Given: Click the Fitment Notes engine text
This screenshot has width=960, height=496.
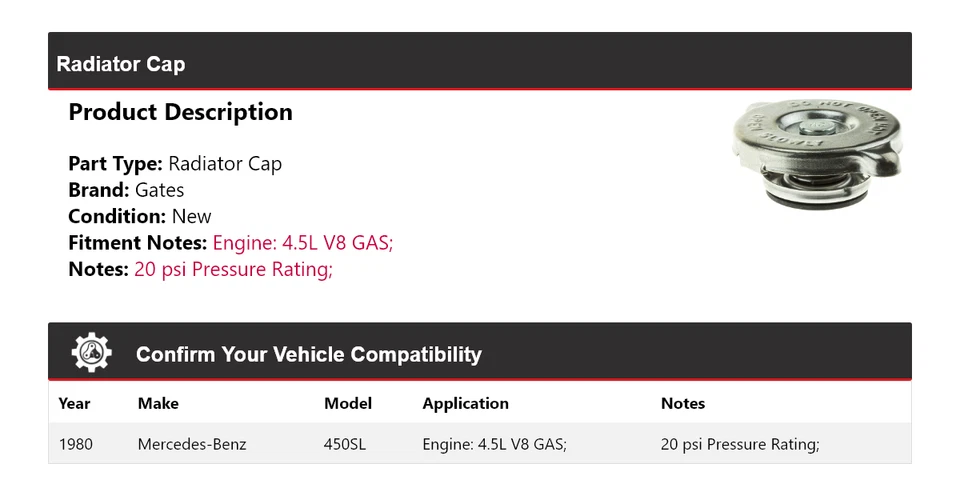Looking at the screenshot, I should [x=303, y=242].
